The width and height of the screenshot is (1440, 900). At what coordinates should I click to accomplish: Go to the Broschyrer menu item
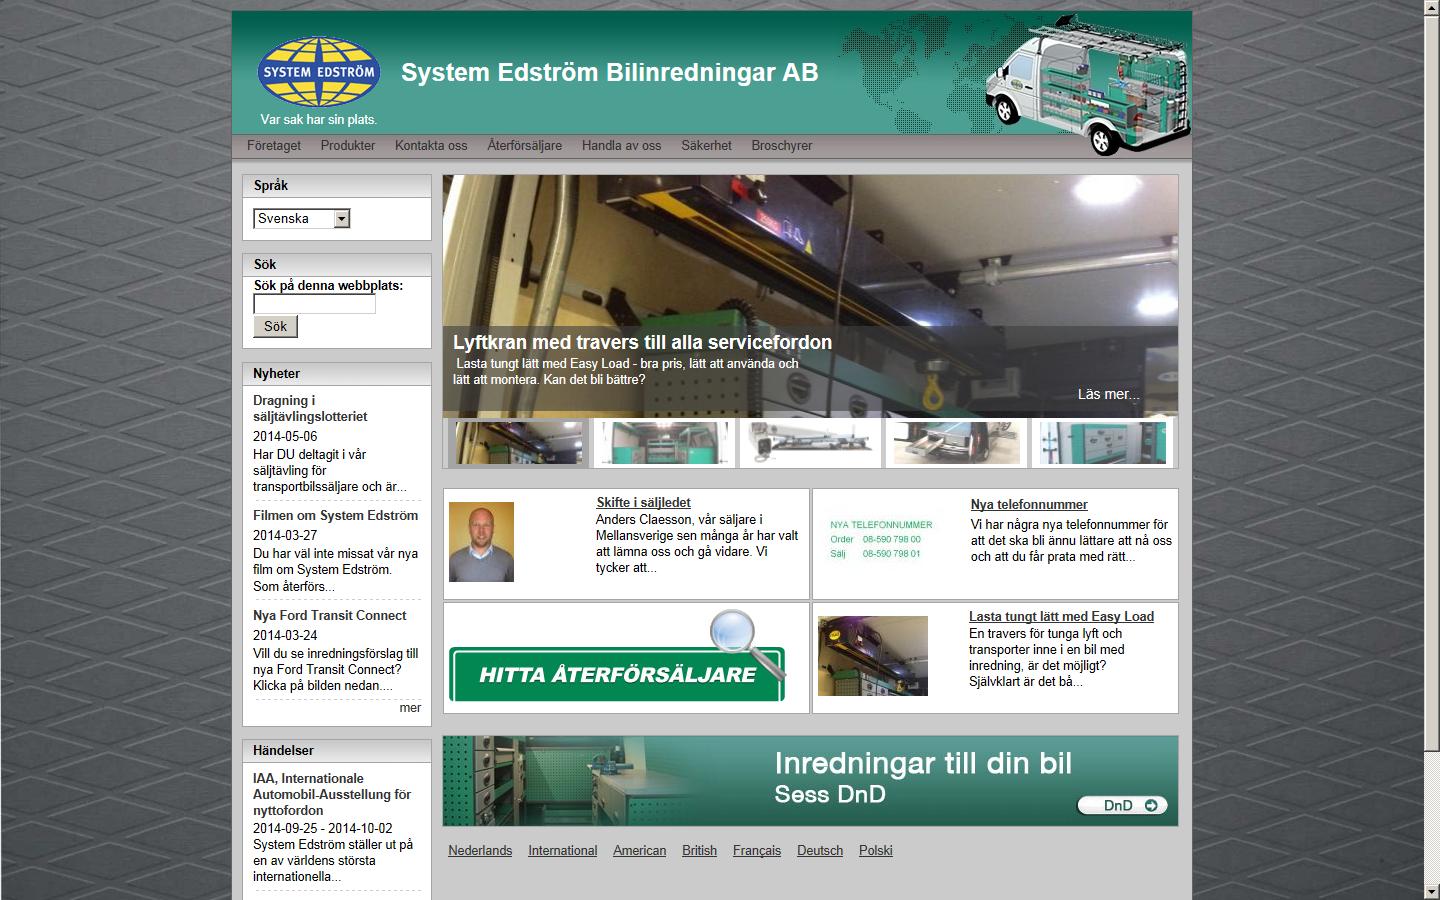tap(781, 146)
